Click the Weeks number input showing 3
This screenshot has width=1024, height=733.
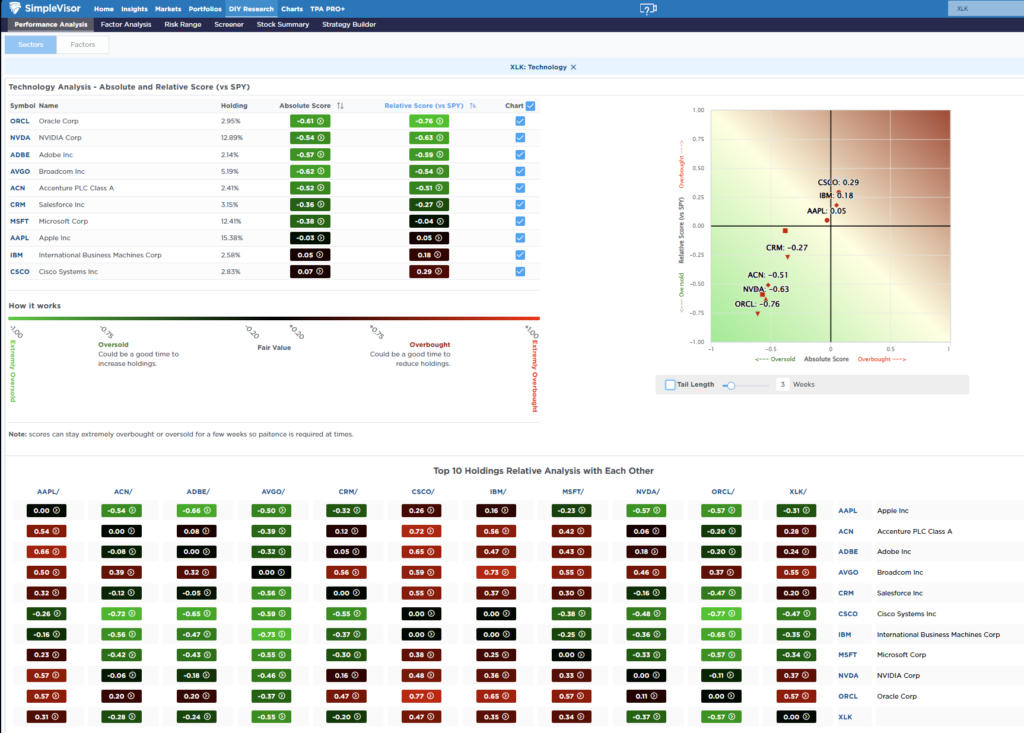tap(784, 384)
